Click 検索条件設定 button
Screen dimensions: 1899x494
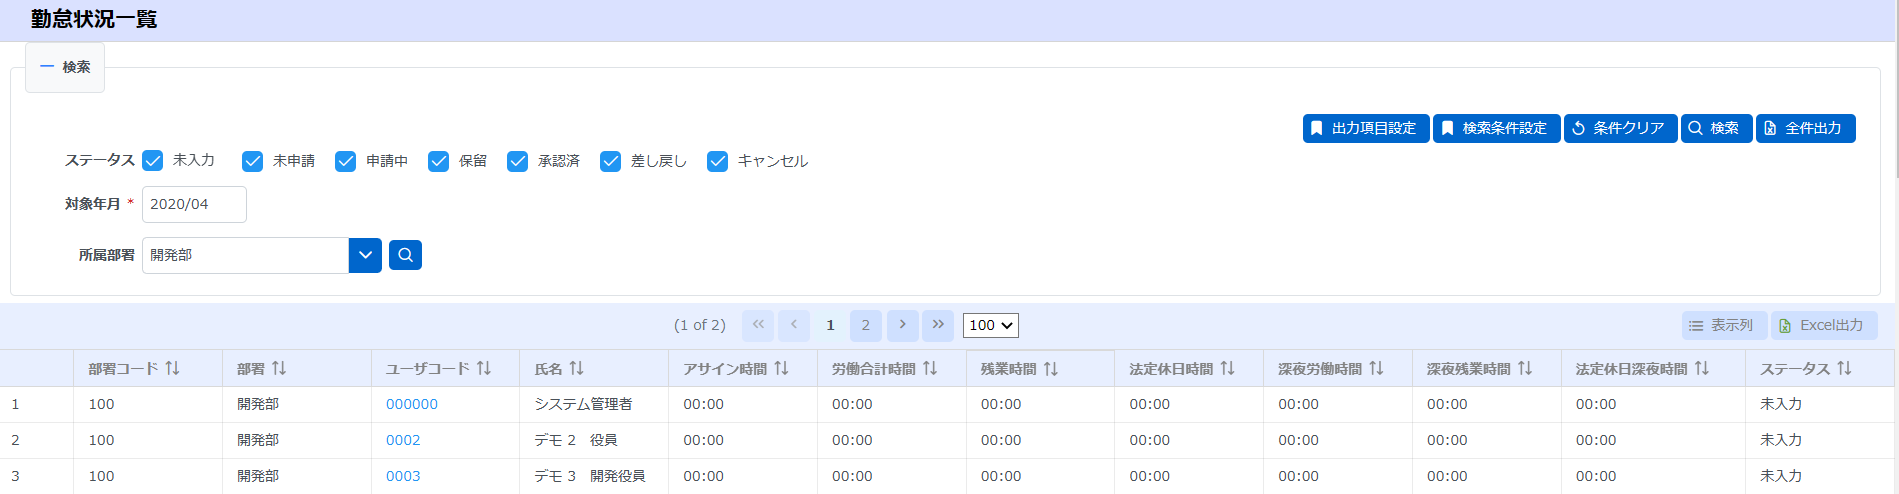click(x=1497, y=128)
